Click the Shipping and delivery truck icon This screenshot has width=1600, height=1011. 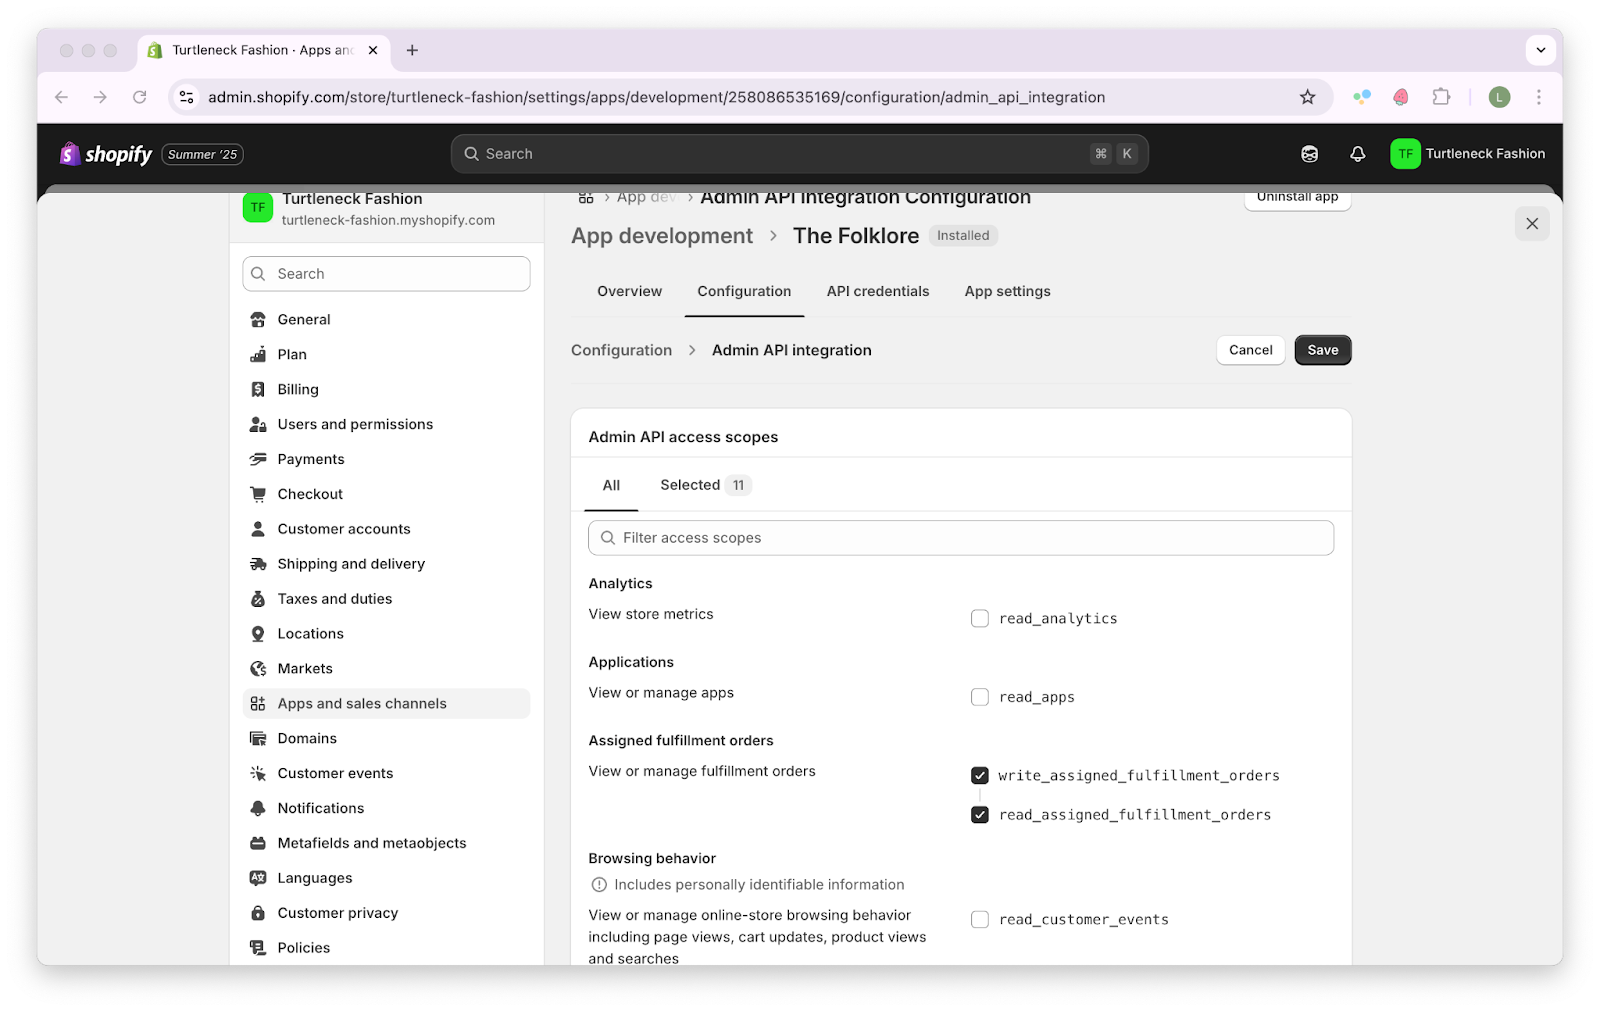click(x=258, y=564)
